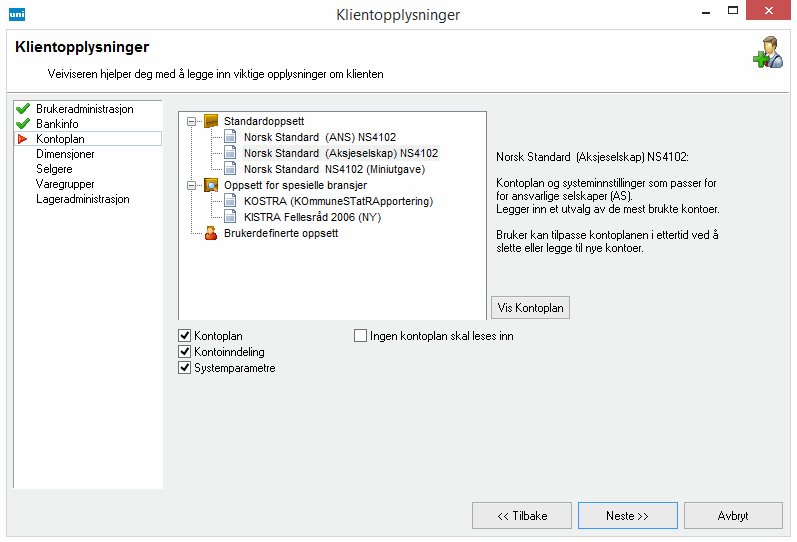Open the Lageradministrasjon step

[x=82, y=199]
